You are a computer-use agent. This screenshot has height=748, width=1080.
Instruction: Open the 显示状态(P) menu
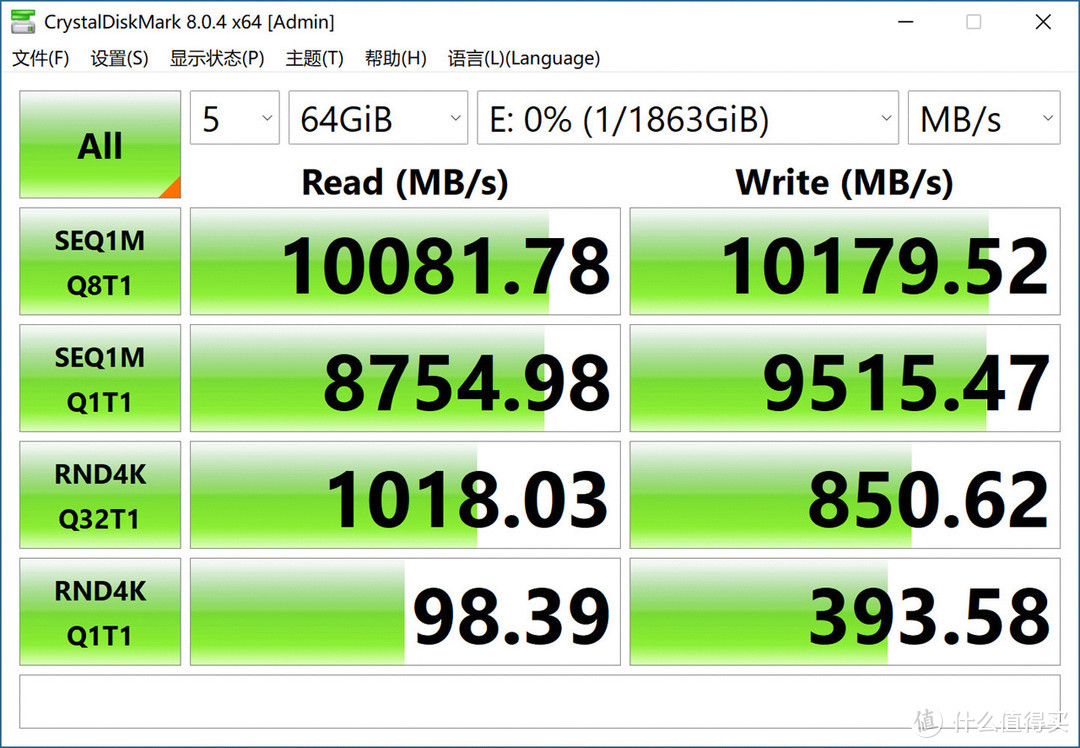point(217,59)
